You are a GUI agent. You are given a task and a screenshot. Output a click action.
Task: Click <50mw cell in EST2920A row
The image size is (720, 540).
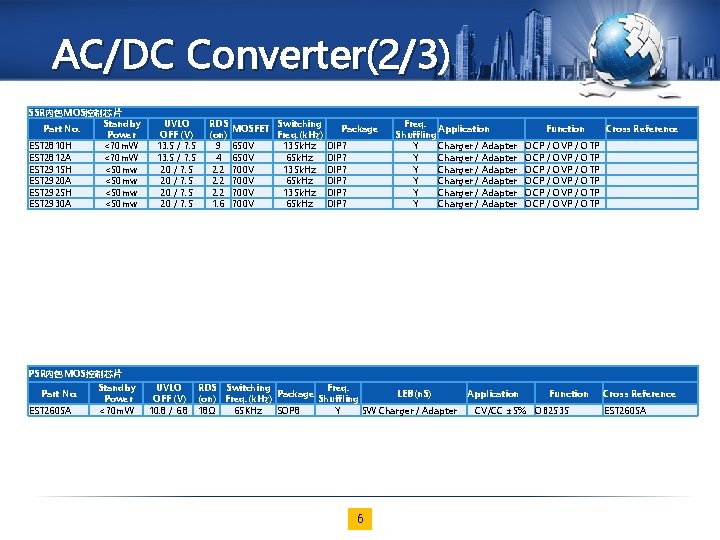(121, 181)
